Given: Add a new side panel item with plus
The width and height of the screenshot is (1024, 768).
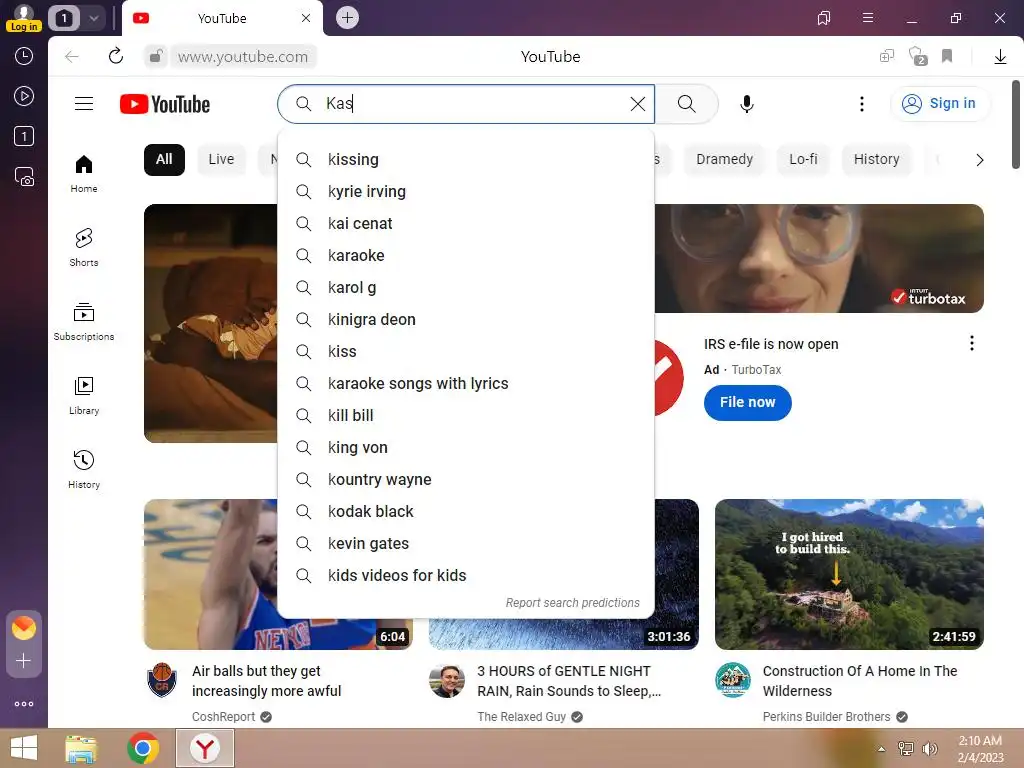Looking at the screenshot, I should (24, 661).
